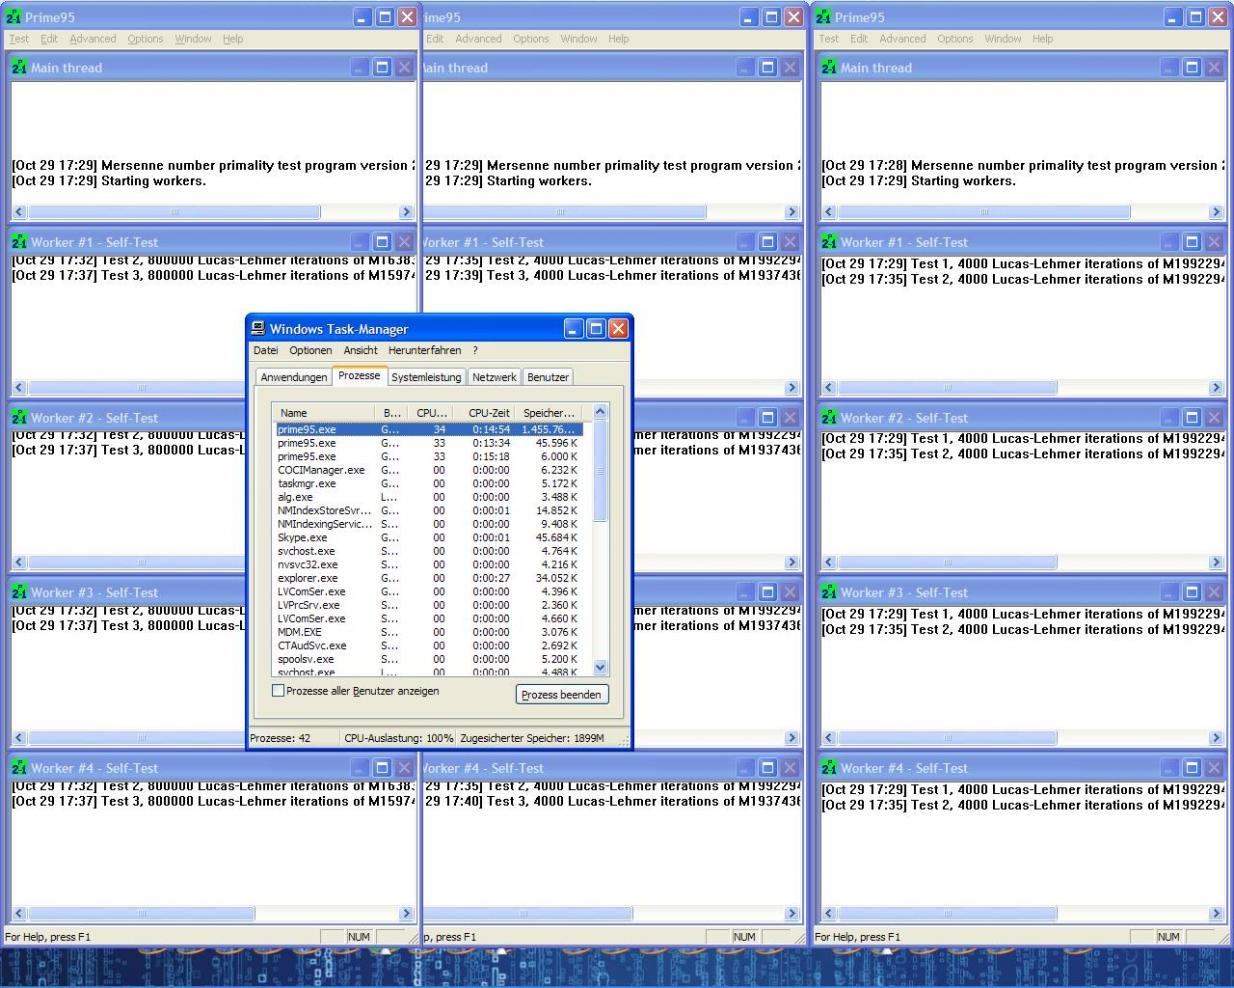Image resolution: width=1234 pixels, height=988 pixels.
Task: Switch to the Systemleistung tab
Action: point(426,377)
